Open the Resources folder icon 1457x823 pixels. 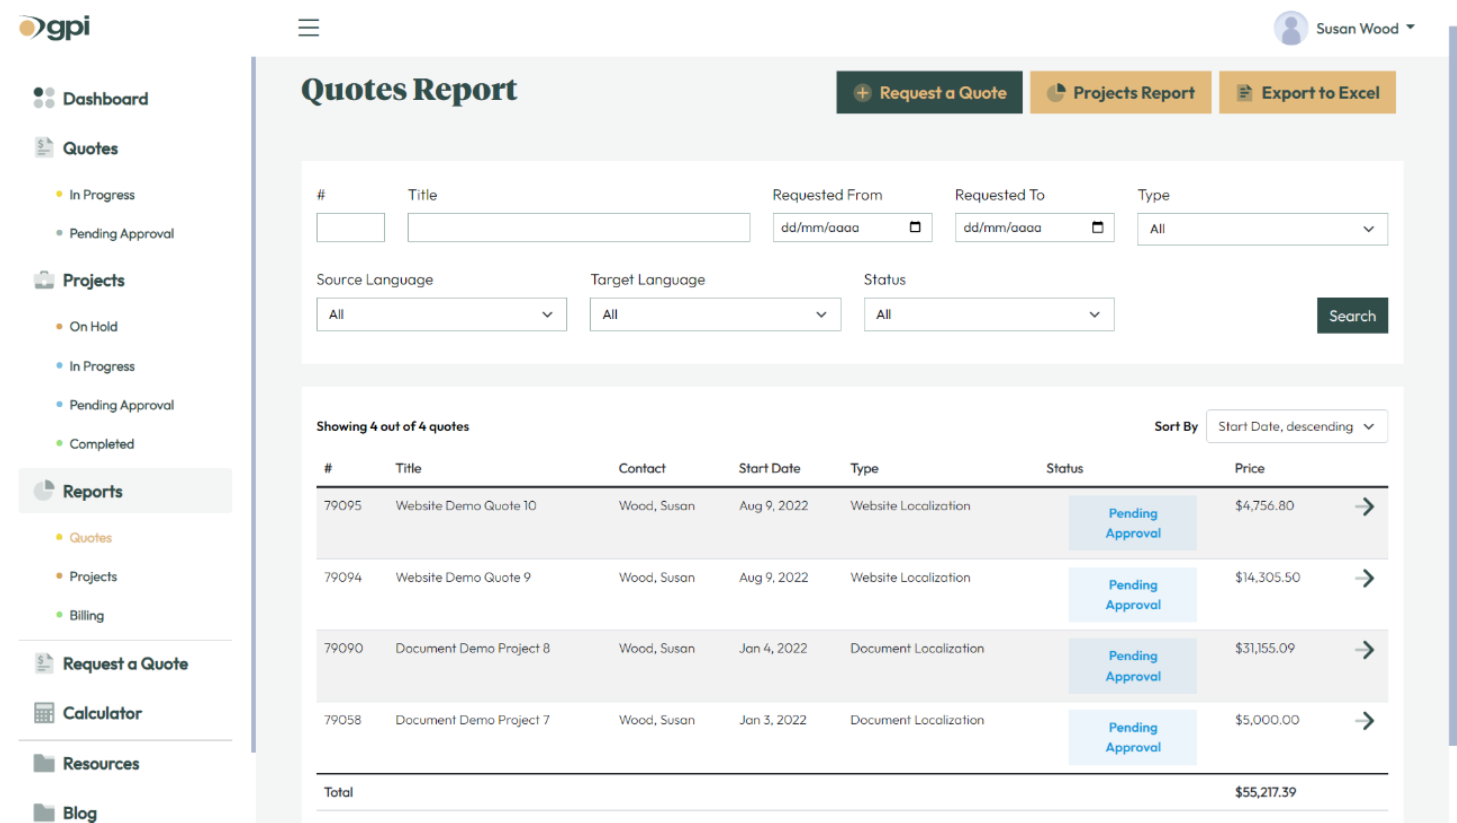[x=42, y=763]
